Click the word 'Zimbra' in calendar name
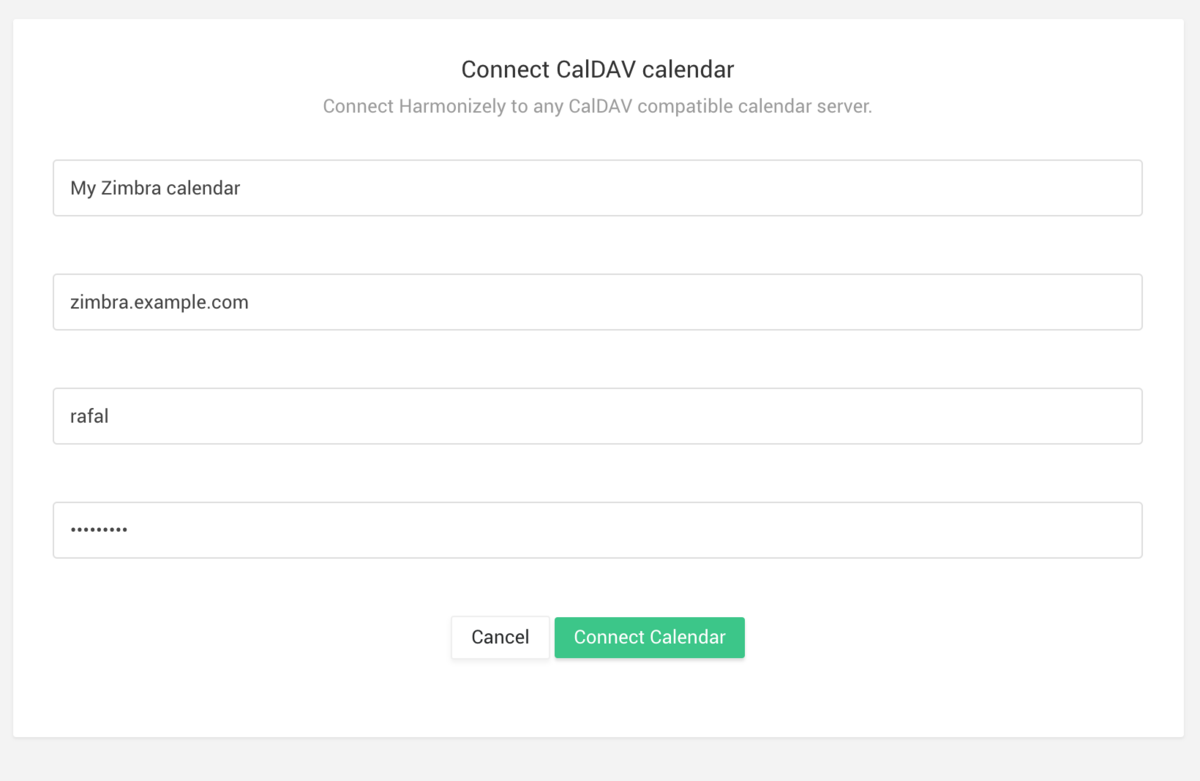 pos(130,188)
